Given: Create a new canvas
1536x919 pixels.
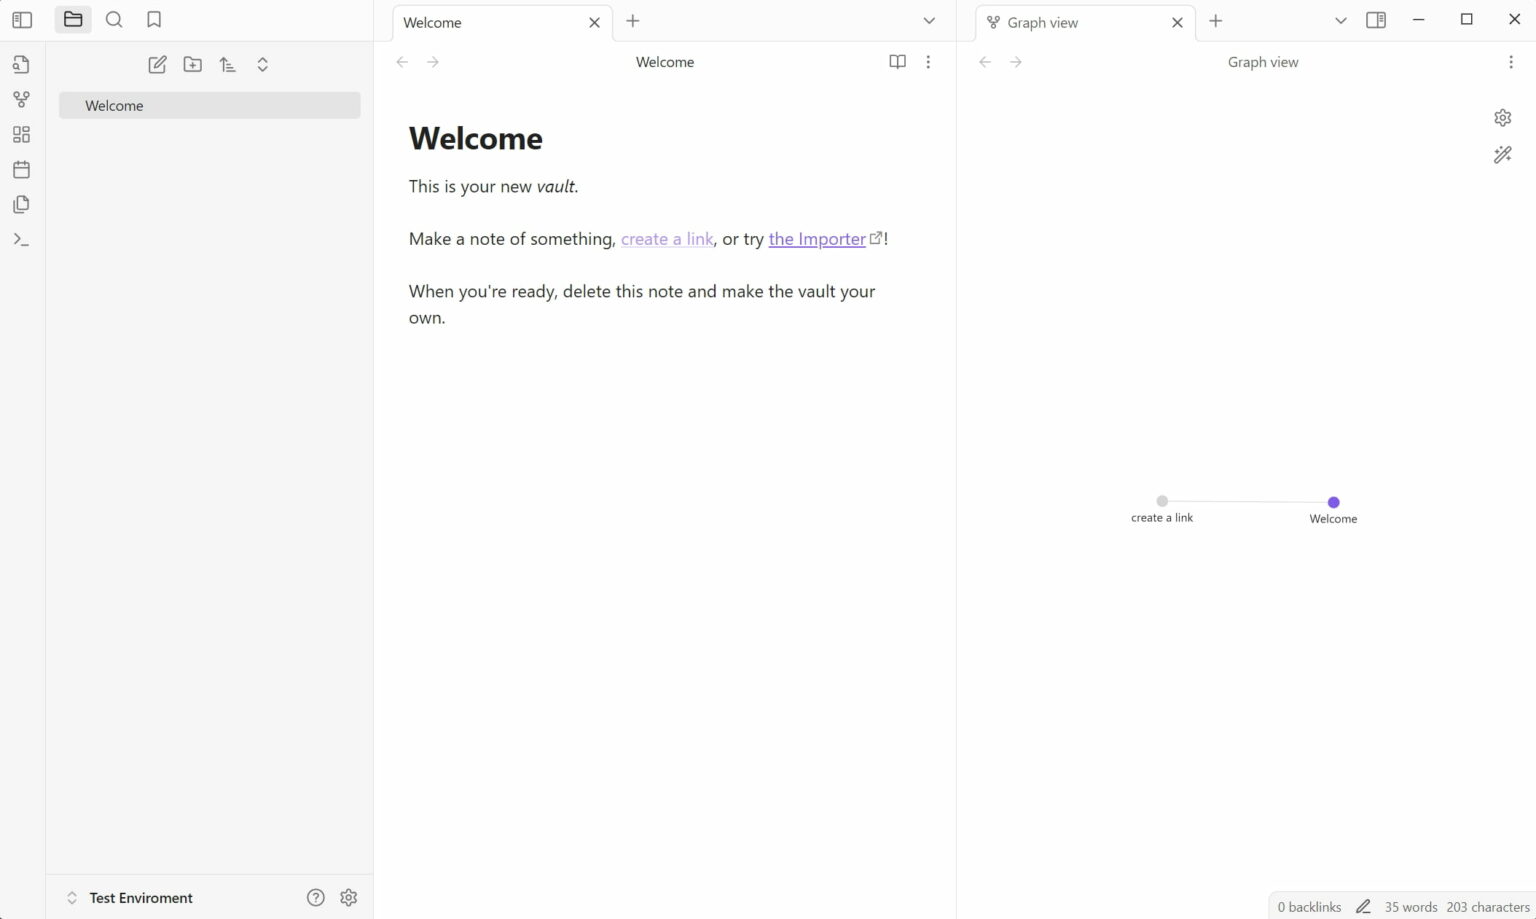Looking at the screenshot, I should (21, 134).
